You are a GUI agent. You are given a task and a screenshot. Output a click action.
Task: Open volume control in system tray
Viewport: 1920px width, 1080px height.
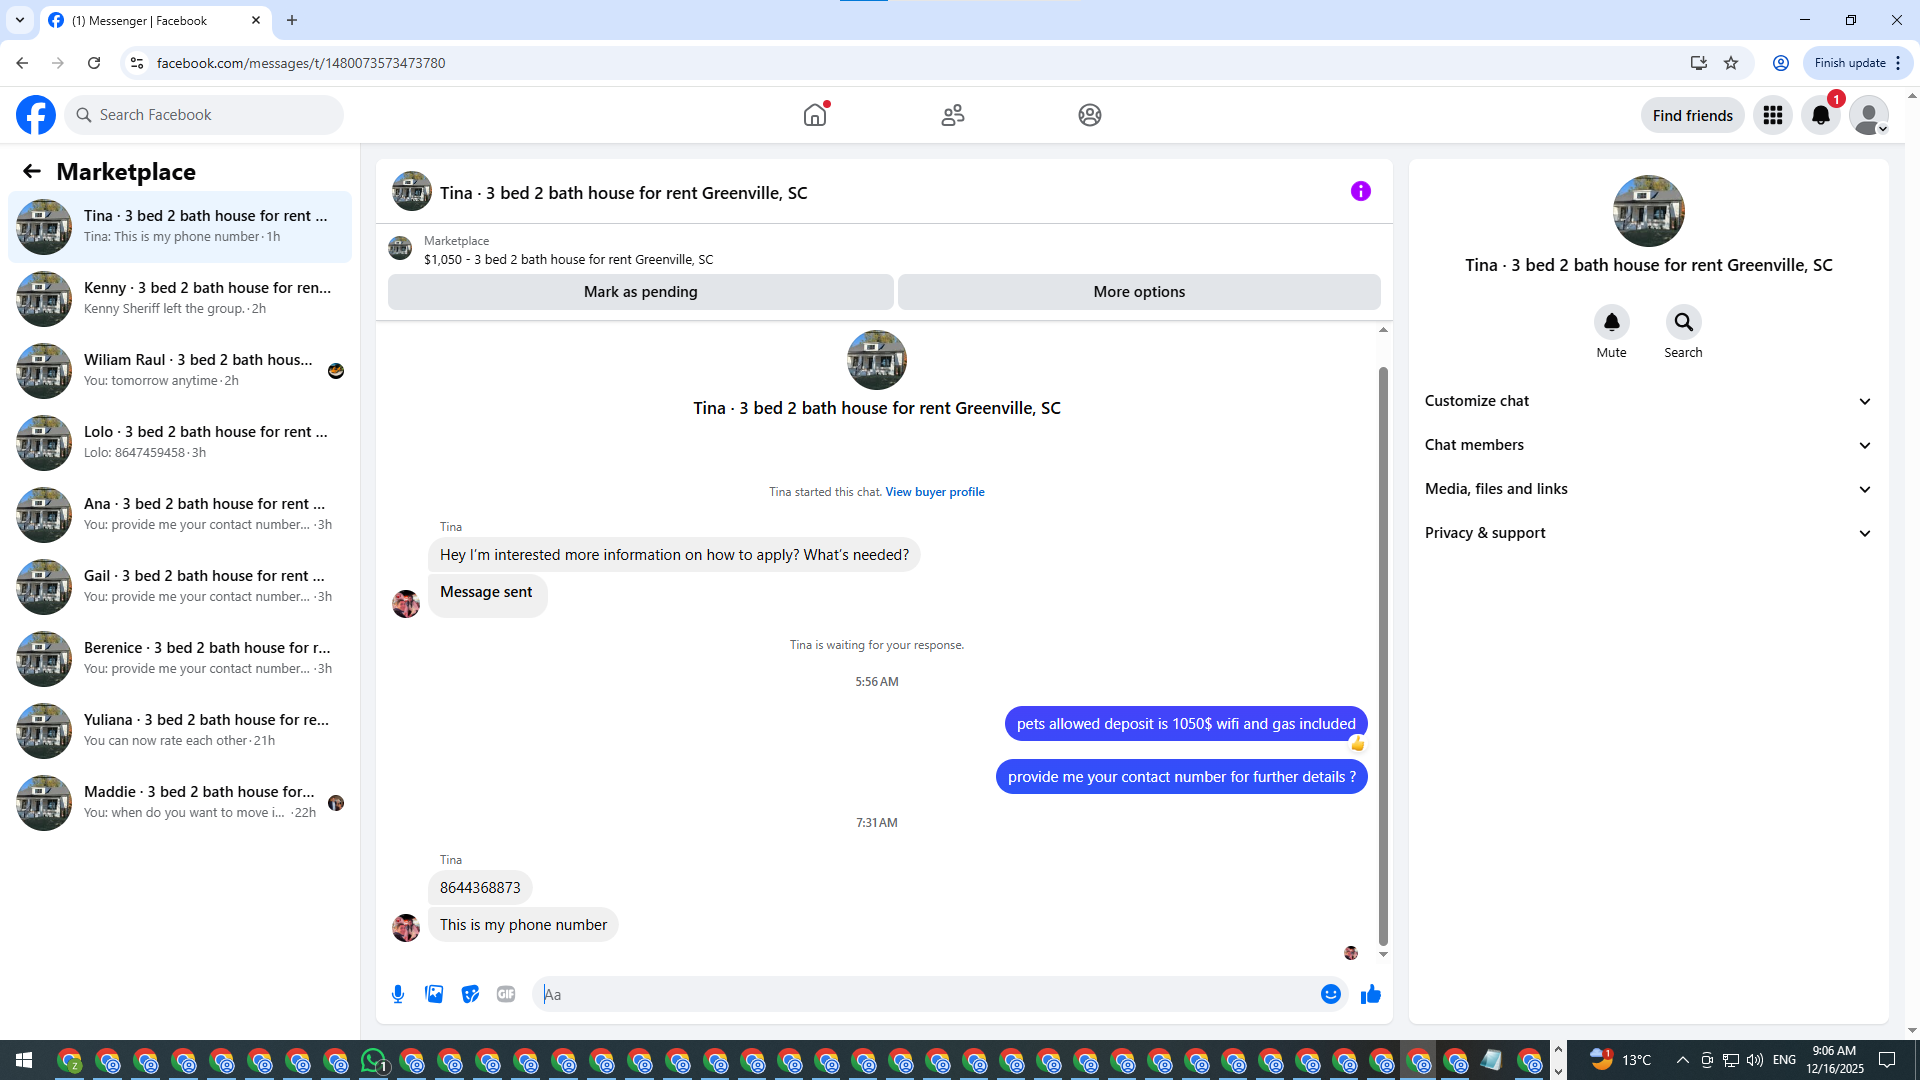pyautogui.click(x=1755, y=1060)
